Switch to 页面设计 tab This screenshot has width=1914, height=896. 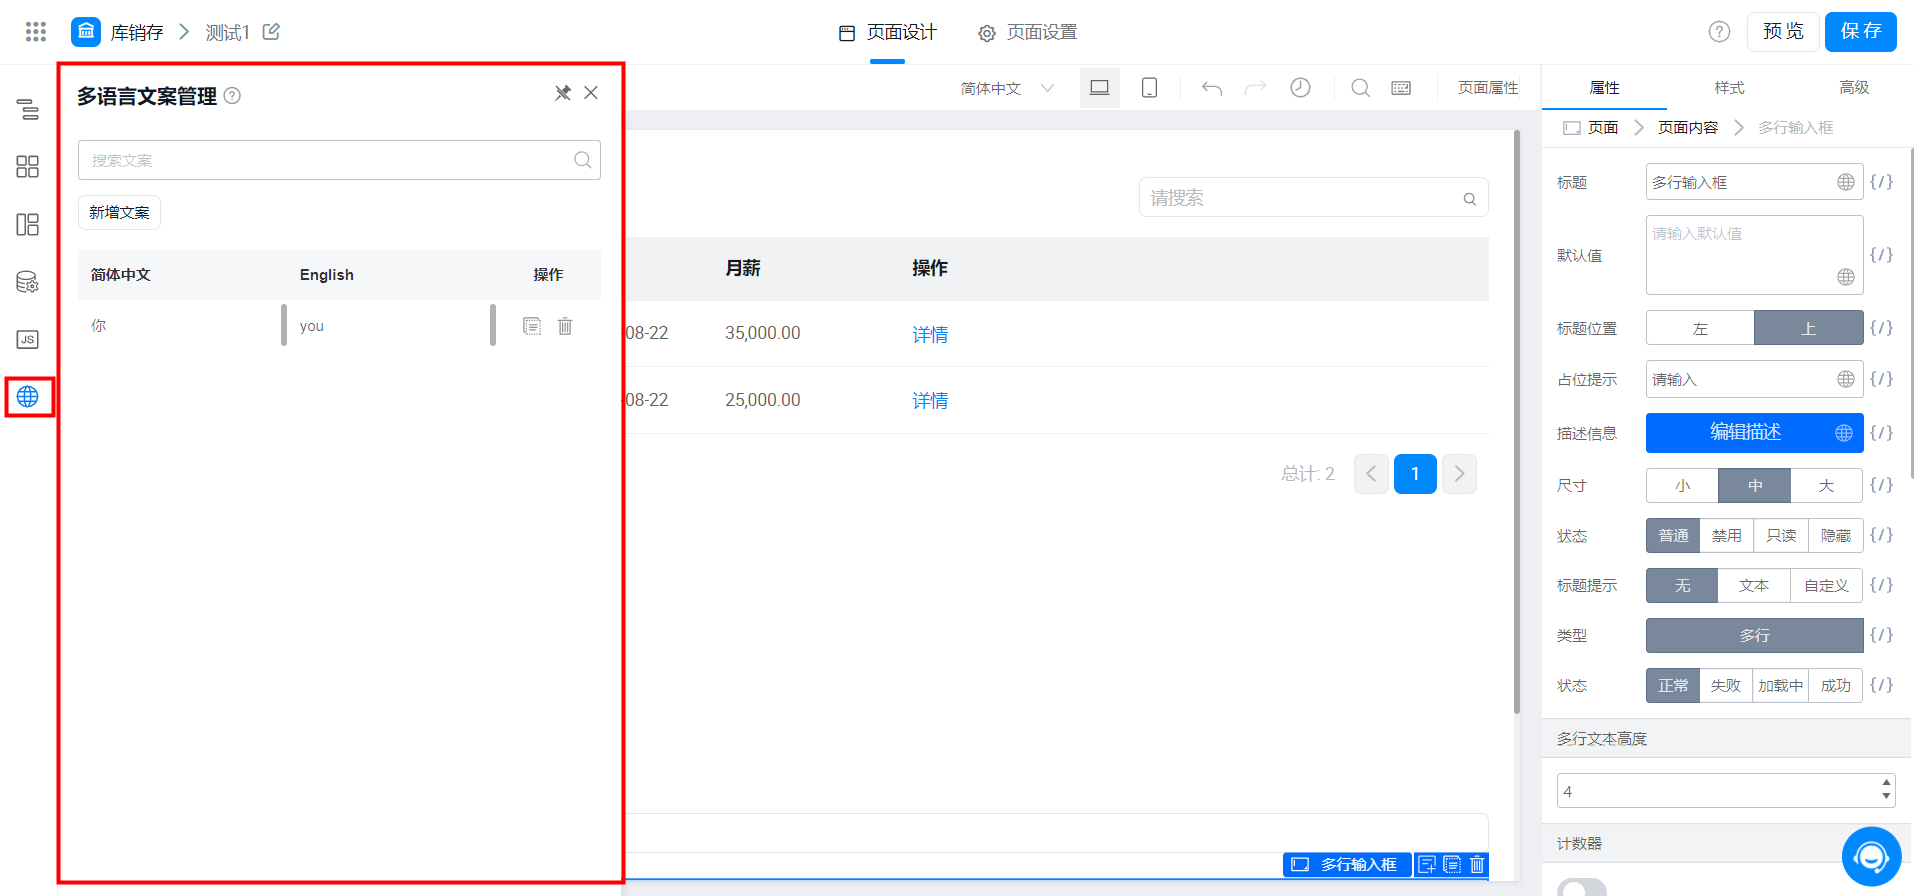(x=888, y=32)
